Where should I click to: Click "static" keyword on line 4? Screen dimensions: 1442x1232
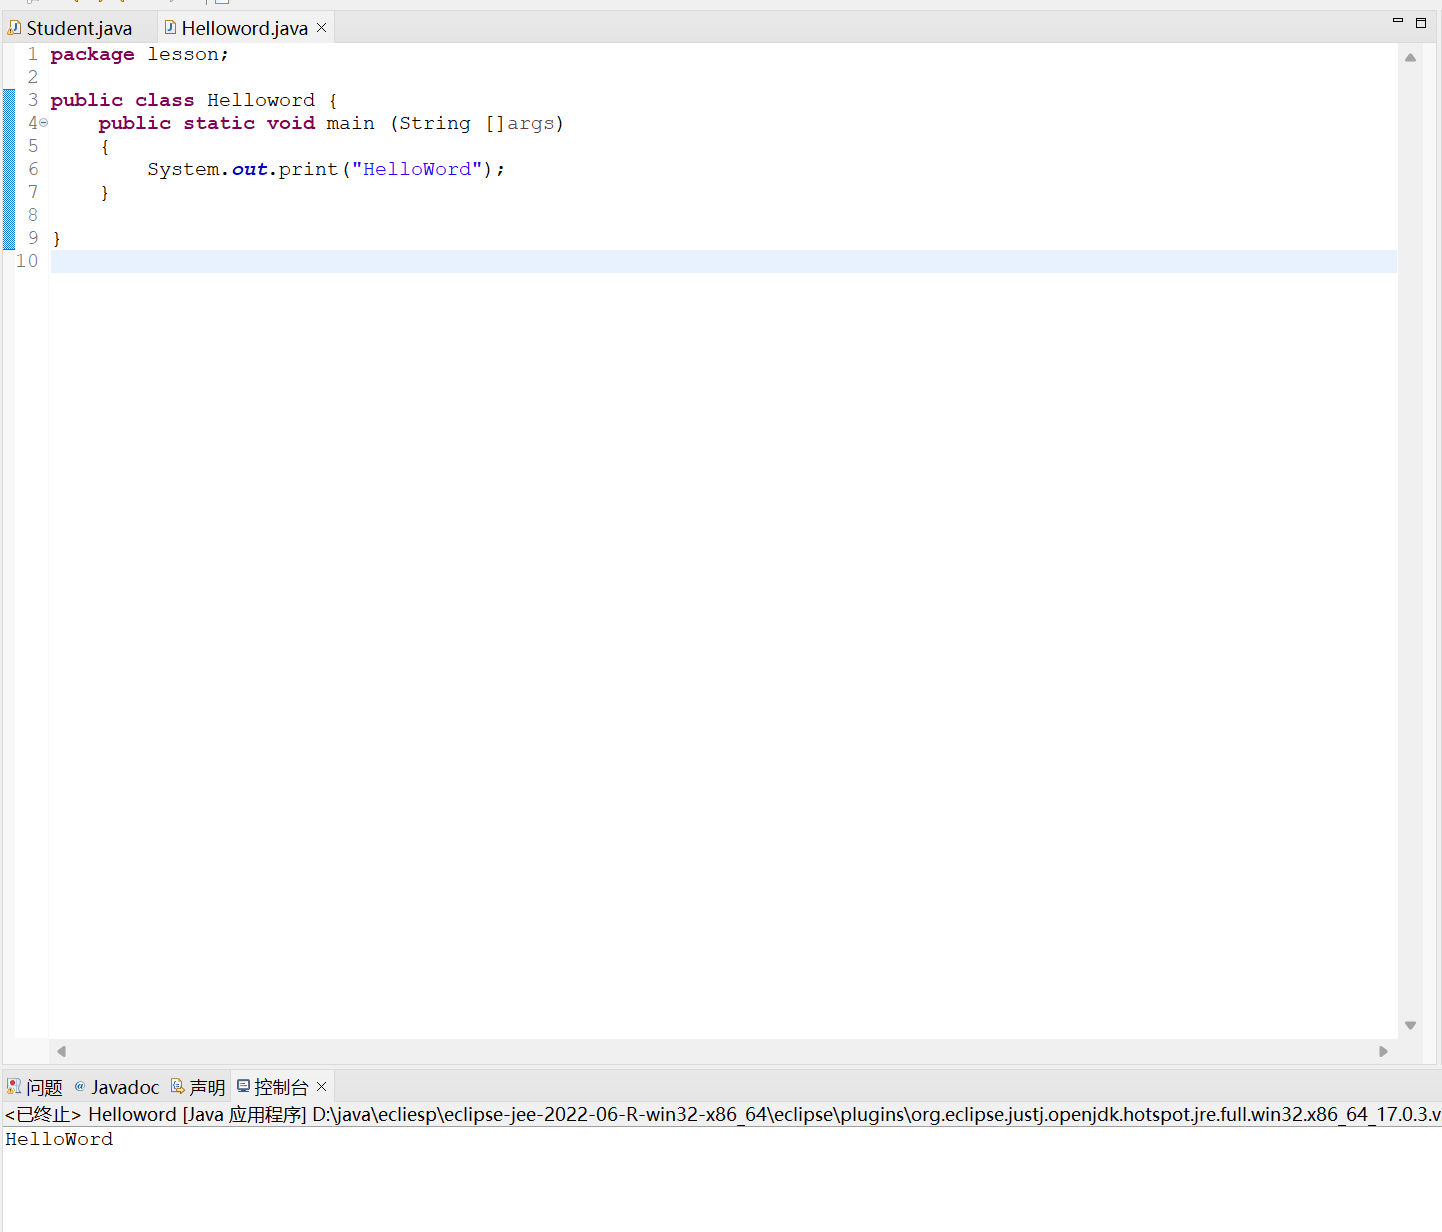pyautogui.click(x=219, y=123)
